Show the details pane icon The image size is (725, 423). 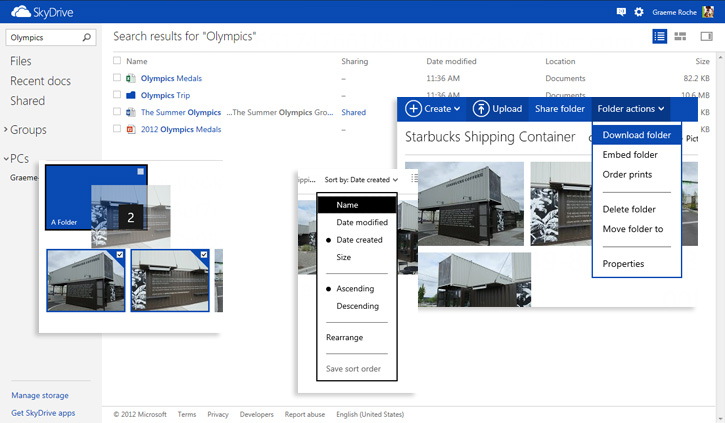[x=706, y=36]
